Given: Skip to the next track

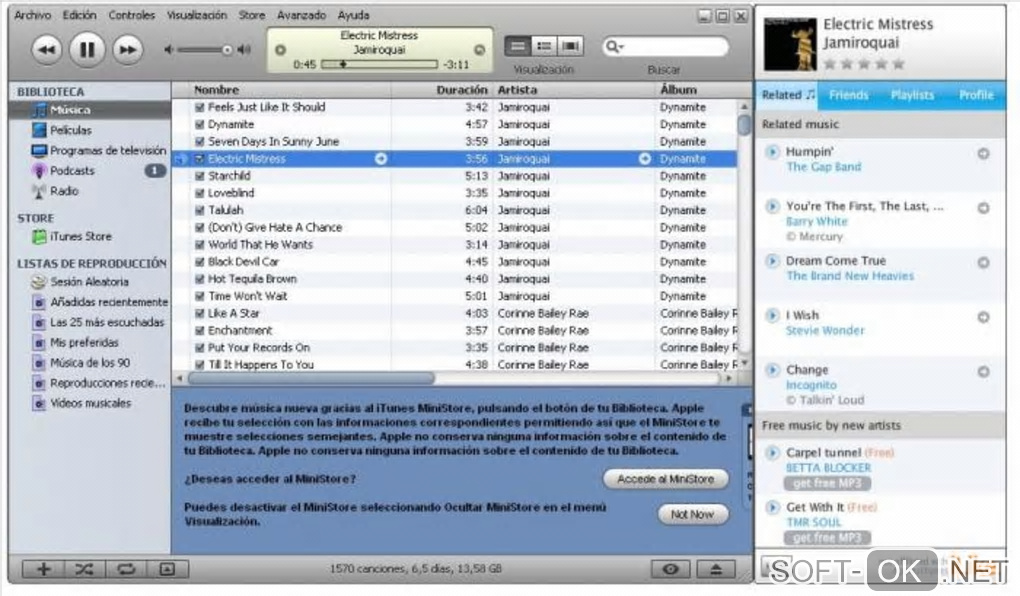Looking at the screenshot, I should point(128,49).
